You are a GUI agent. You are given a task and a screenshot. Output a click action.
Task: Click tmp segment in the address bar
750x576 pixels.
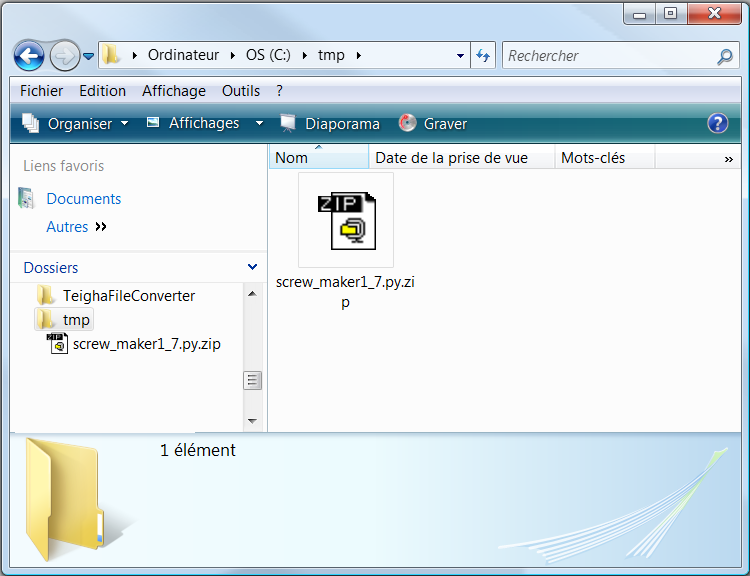click(x=331, y=55)
